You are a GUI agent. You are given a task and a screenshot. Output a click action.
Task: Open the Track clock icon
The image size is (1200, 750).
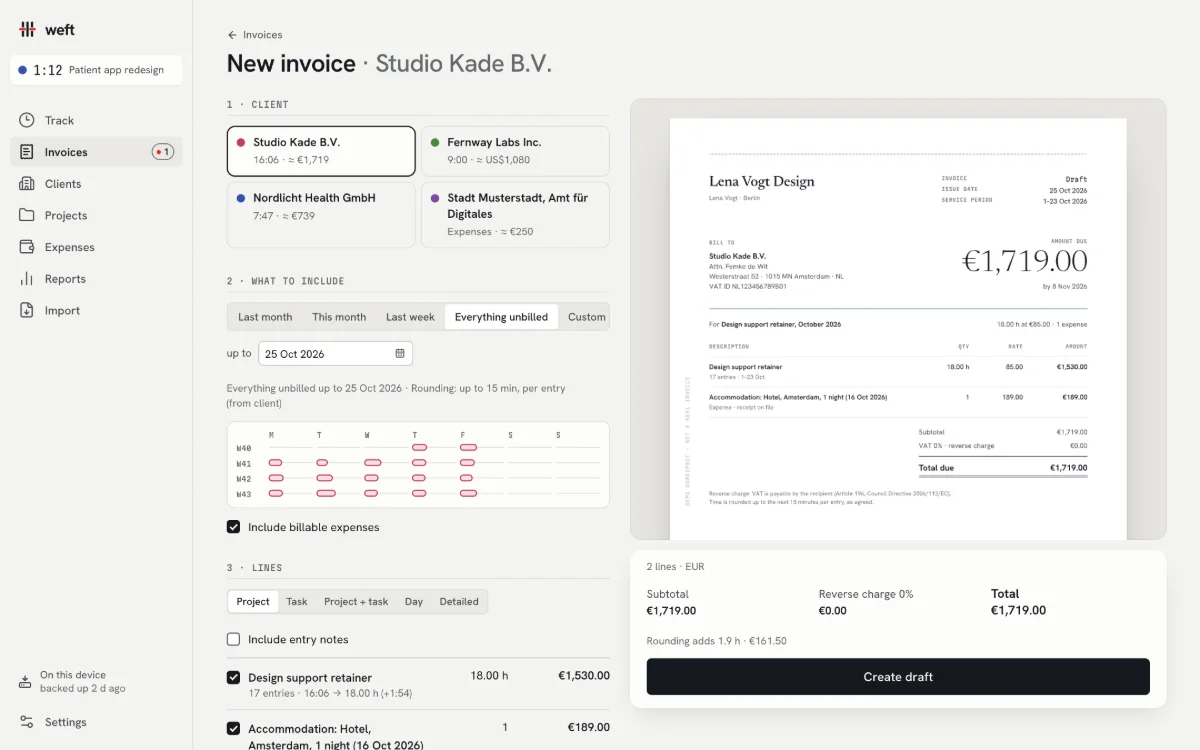(27, 120)
